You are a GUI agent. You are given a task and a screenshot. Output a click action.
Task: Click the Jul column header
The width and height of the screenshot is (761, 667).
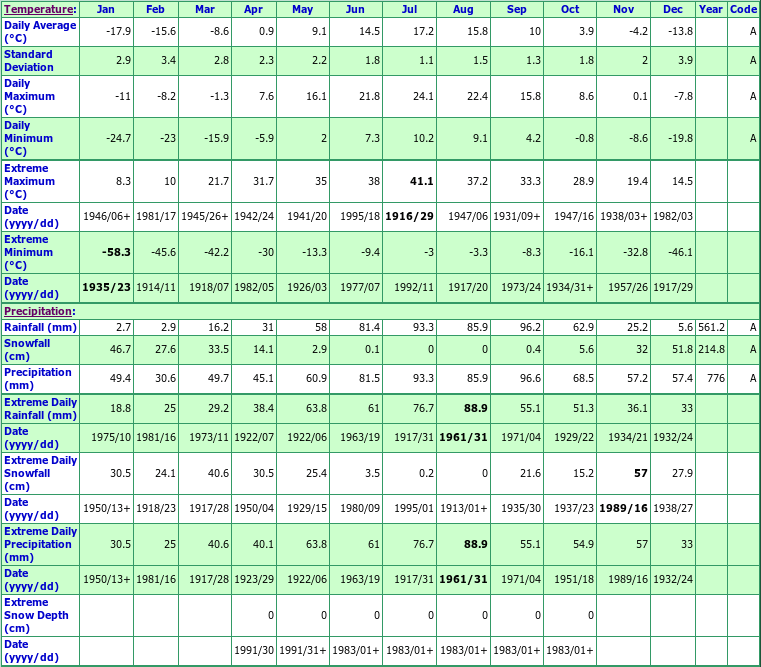tap(409, 9)
